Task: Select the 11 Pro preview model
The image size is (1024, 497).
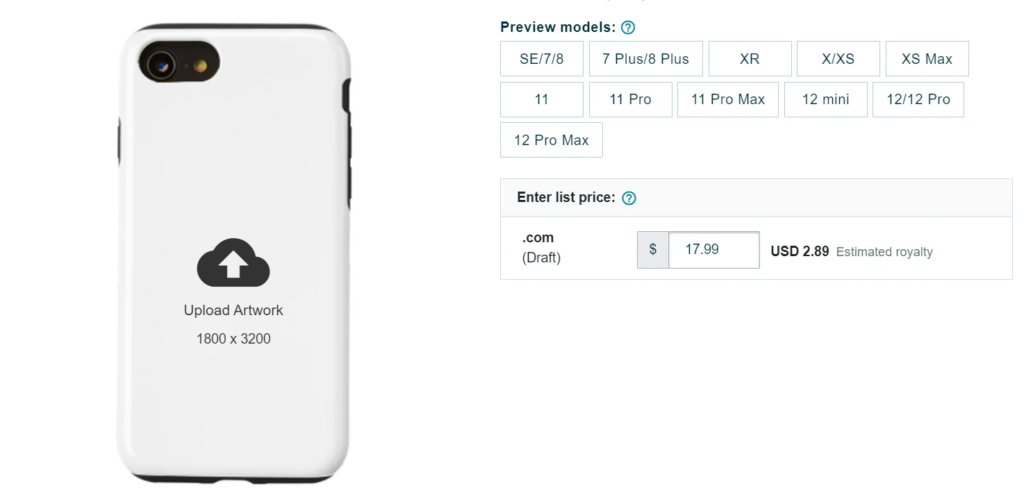Action: point(630,99)
